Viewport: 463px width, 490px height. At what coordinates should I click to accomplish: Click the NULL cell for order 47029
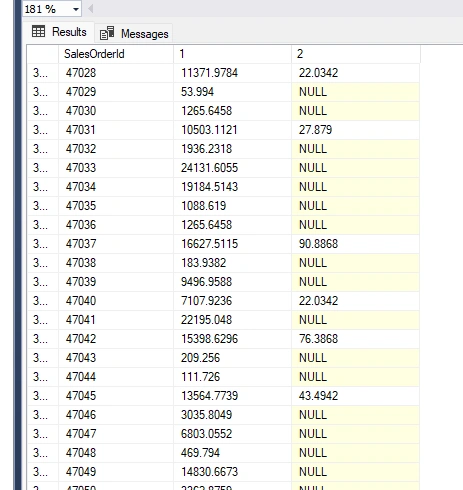coord(356,92)
